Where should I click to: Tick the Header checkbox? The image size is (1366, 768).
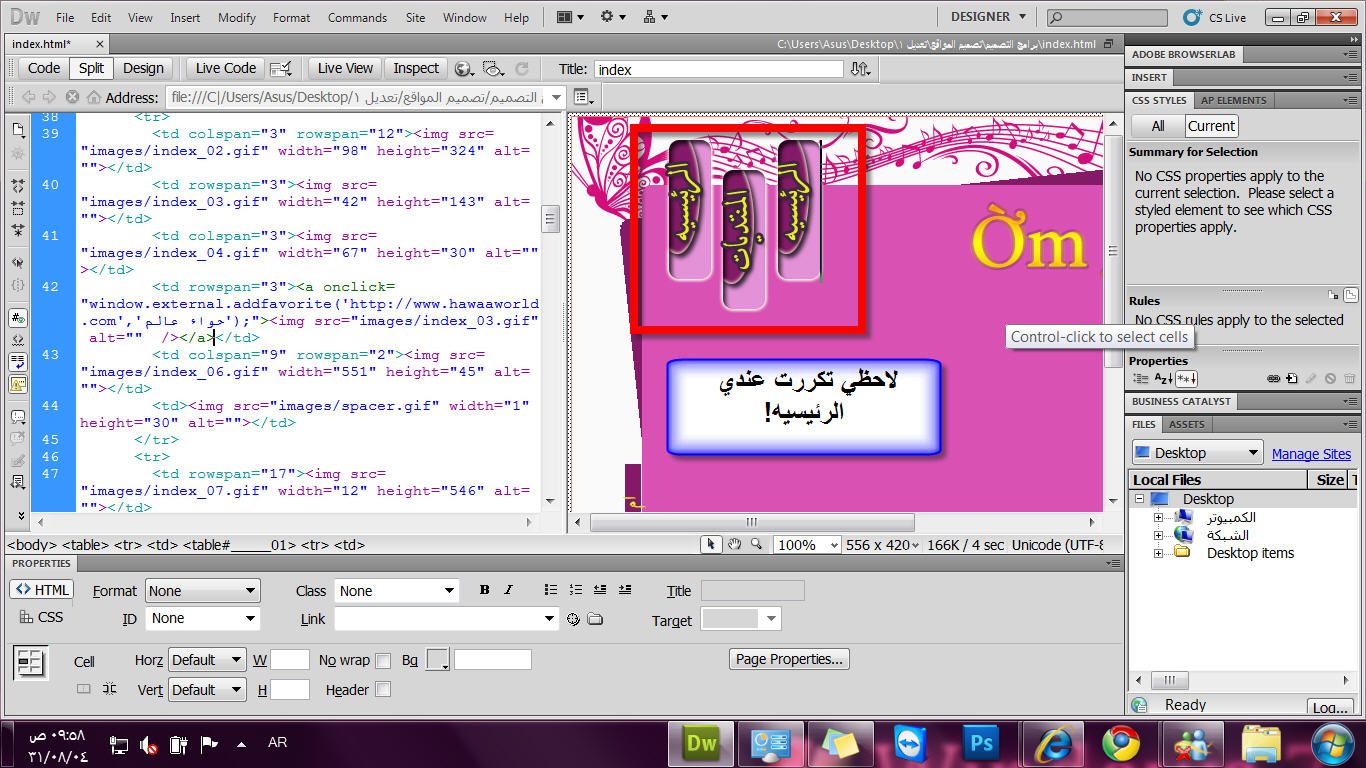pos(382,690)
